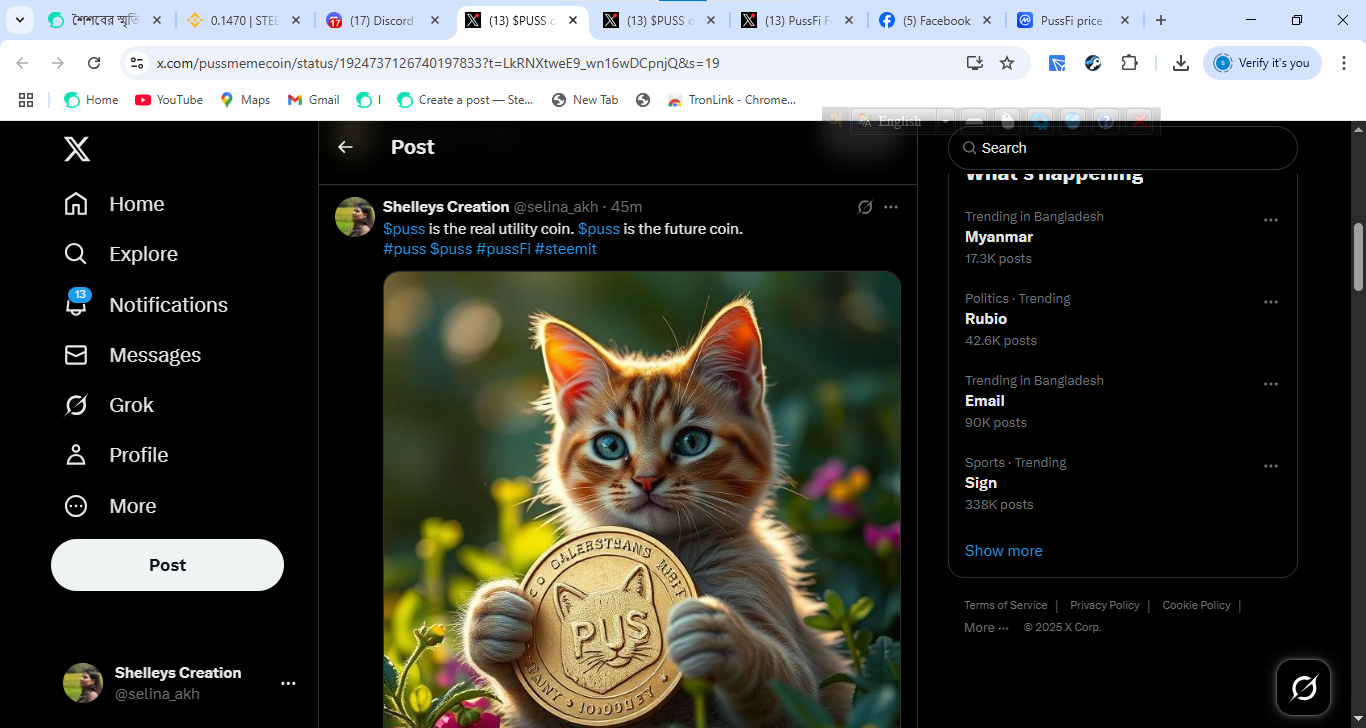Open the Chrome Downloads icon
This screenshot has width=1366, height=728.
1181,63
